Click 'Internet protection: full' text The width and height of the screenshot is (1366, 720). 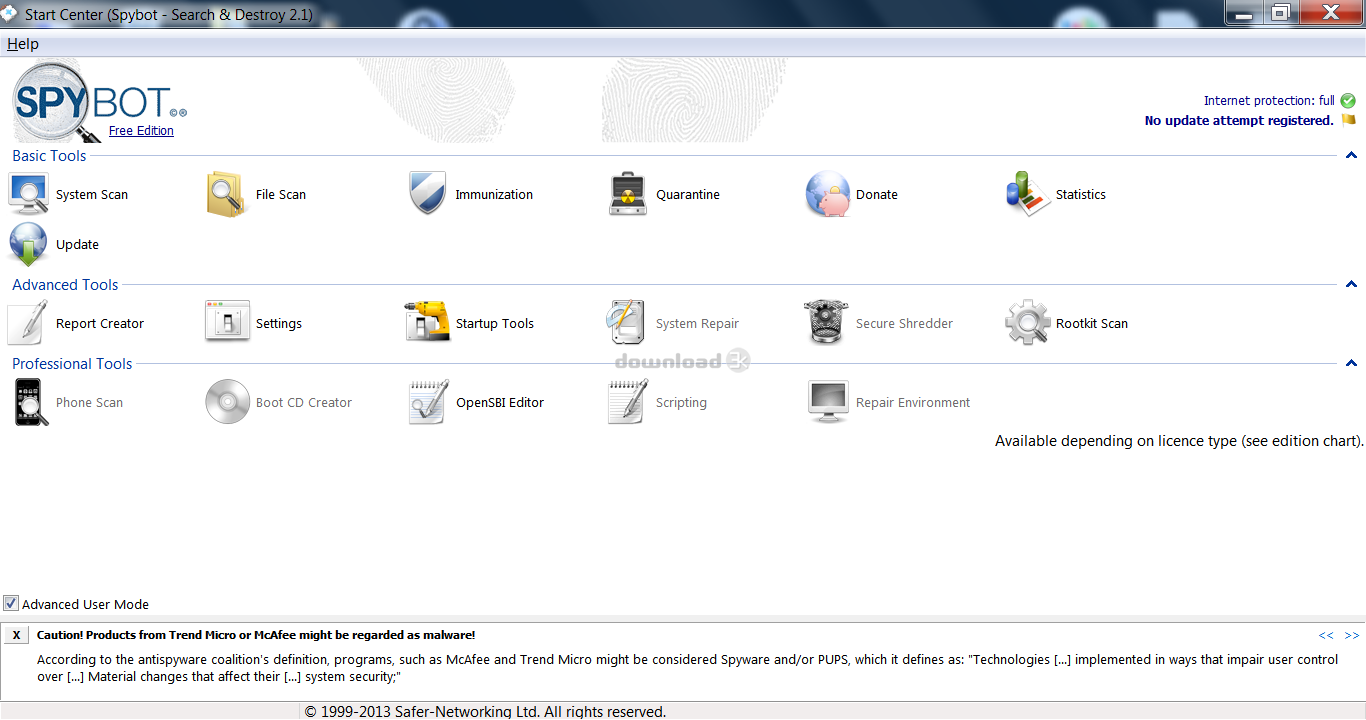click(x=1269, y=101)
